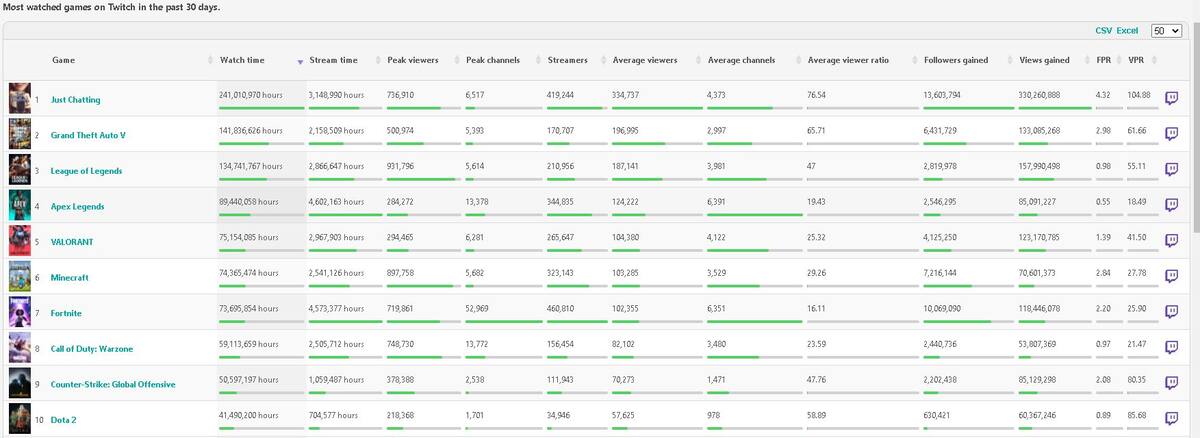Screen dimensions: 1200x438
Task: Click the Call of Duty: Warzone box art
Action: click(x=20, y=347)
